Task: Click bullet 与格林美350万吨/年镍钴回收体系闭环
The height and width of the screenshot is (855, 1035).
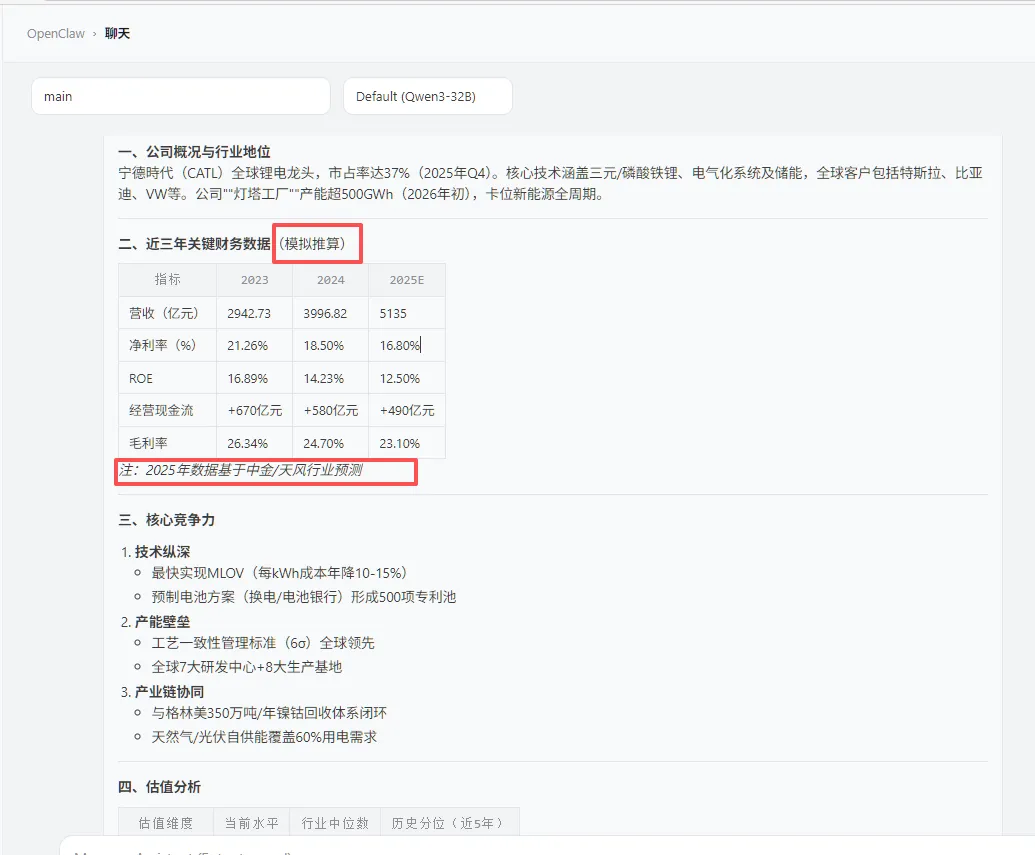Action: [269, 713]
